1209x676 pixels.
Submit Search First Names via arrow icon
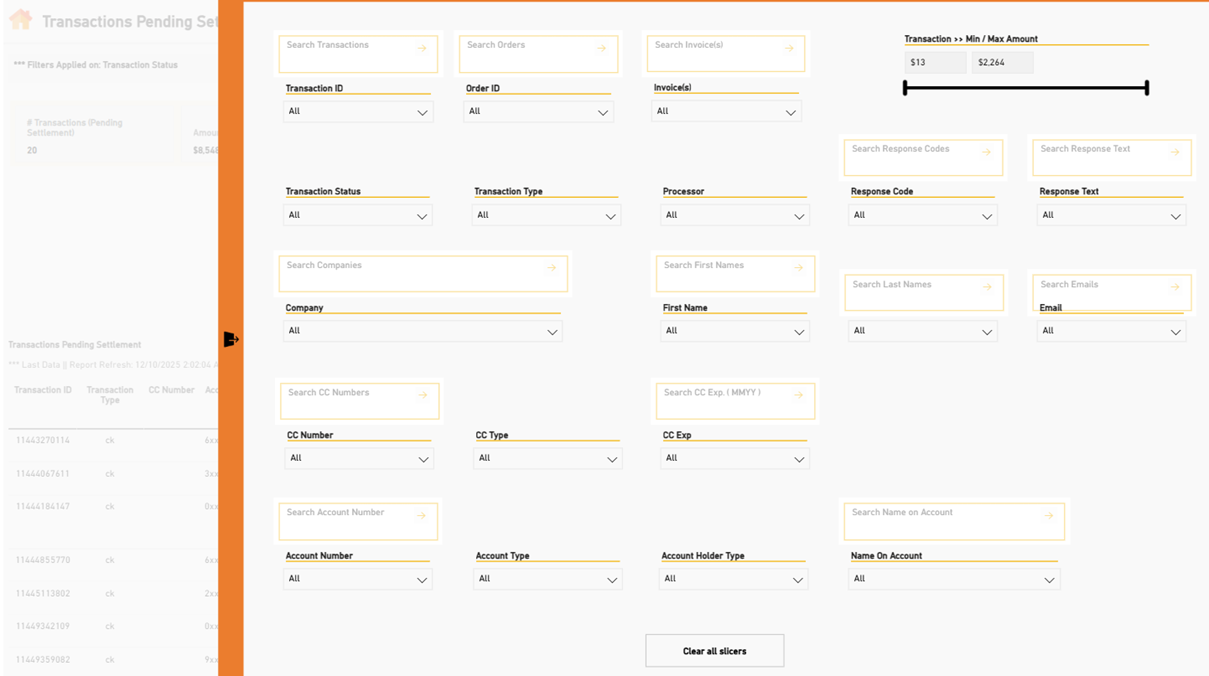(798, 268)
